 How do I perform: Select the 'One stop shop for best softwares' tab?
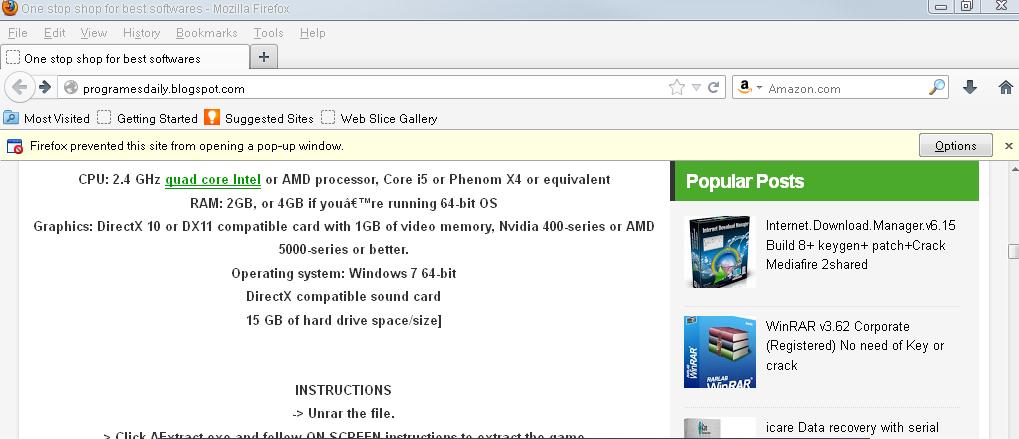coord(125,58)
